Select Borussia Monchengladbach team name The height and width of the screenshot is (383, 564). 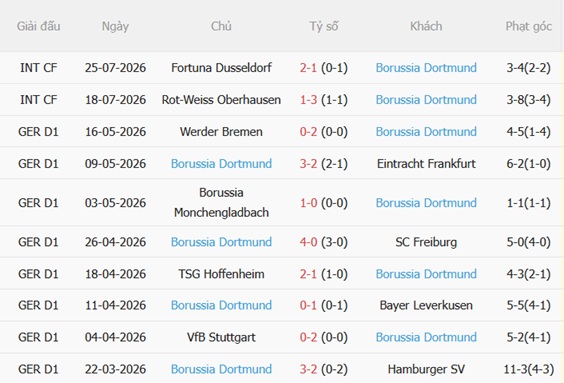pyautogui.click(x=221, y=202)
